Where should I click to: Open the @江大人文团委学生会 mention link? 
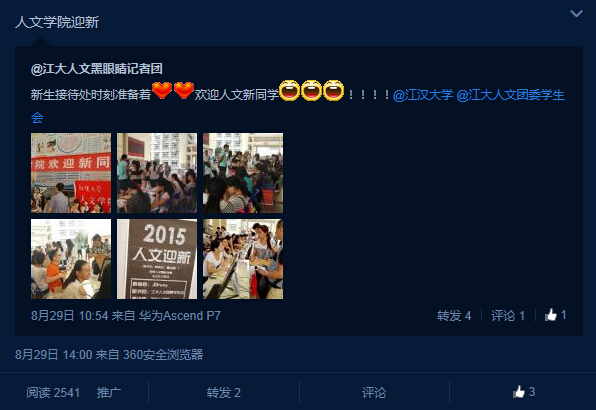[x=510, y=95]
